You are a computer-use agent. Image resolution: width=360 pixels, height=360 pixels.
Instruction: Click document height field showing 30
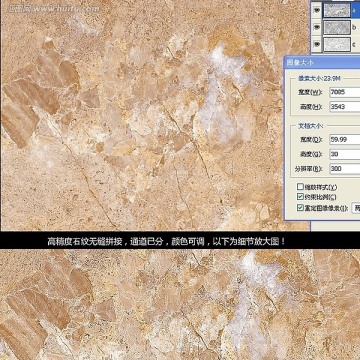tap(345, 154)
